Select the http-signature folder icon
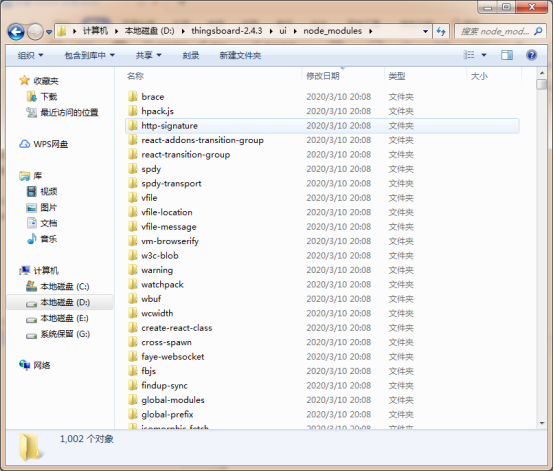The image size is (554, 471). (x=132, y=125)
